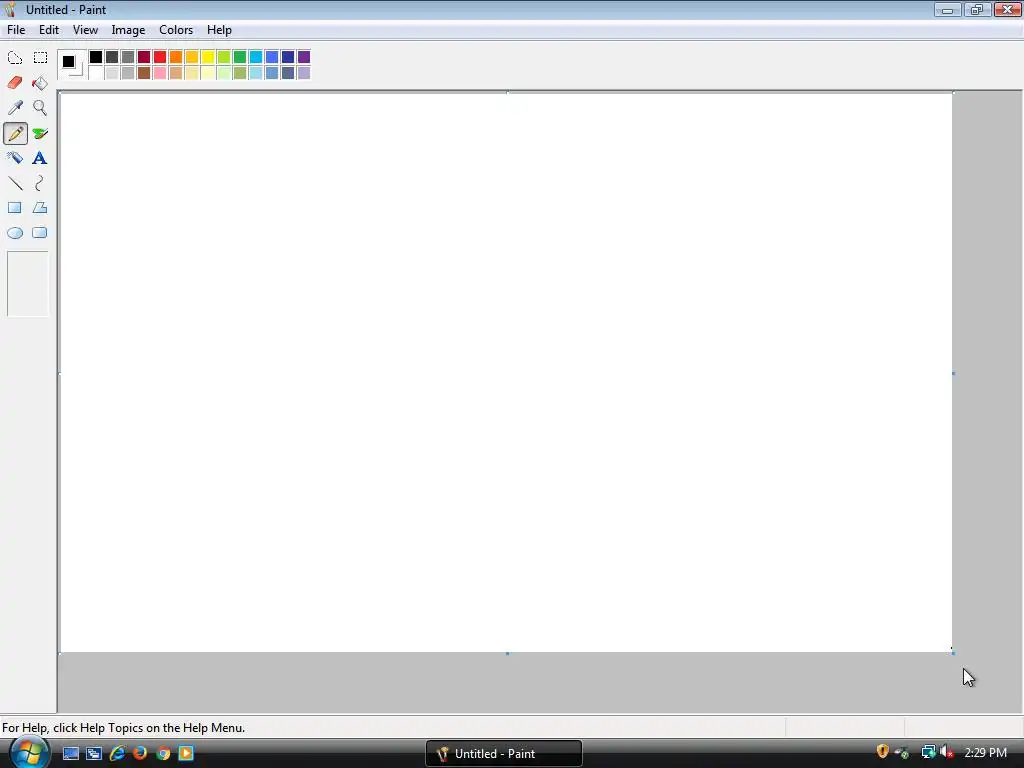Pick the dark gray color swatch
Screen dimensions: 1024x768
coord(112,57)
